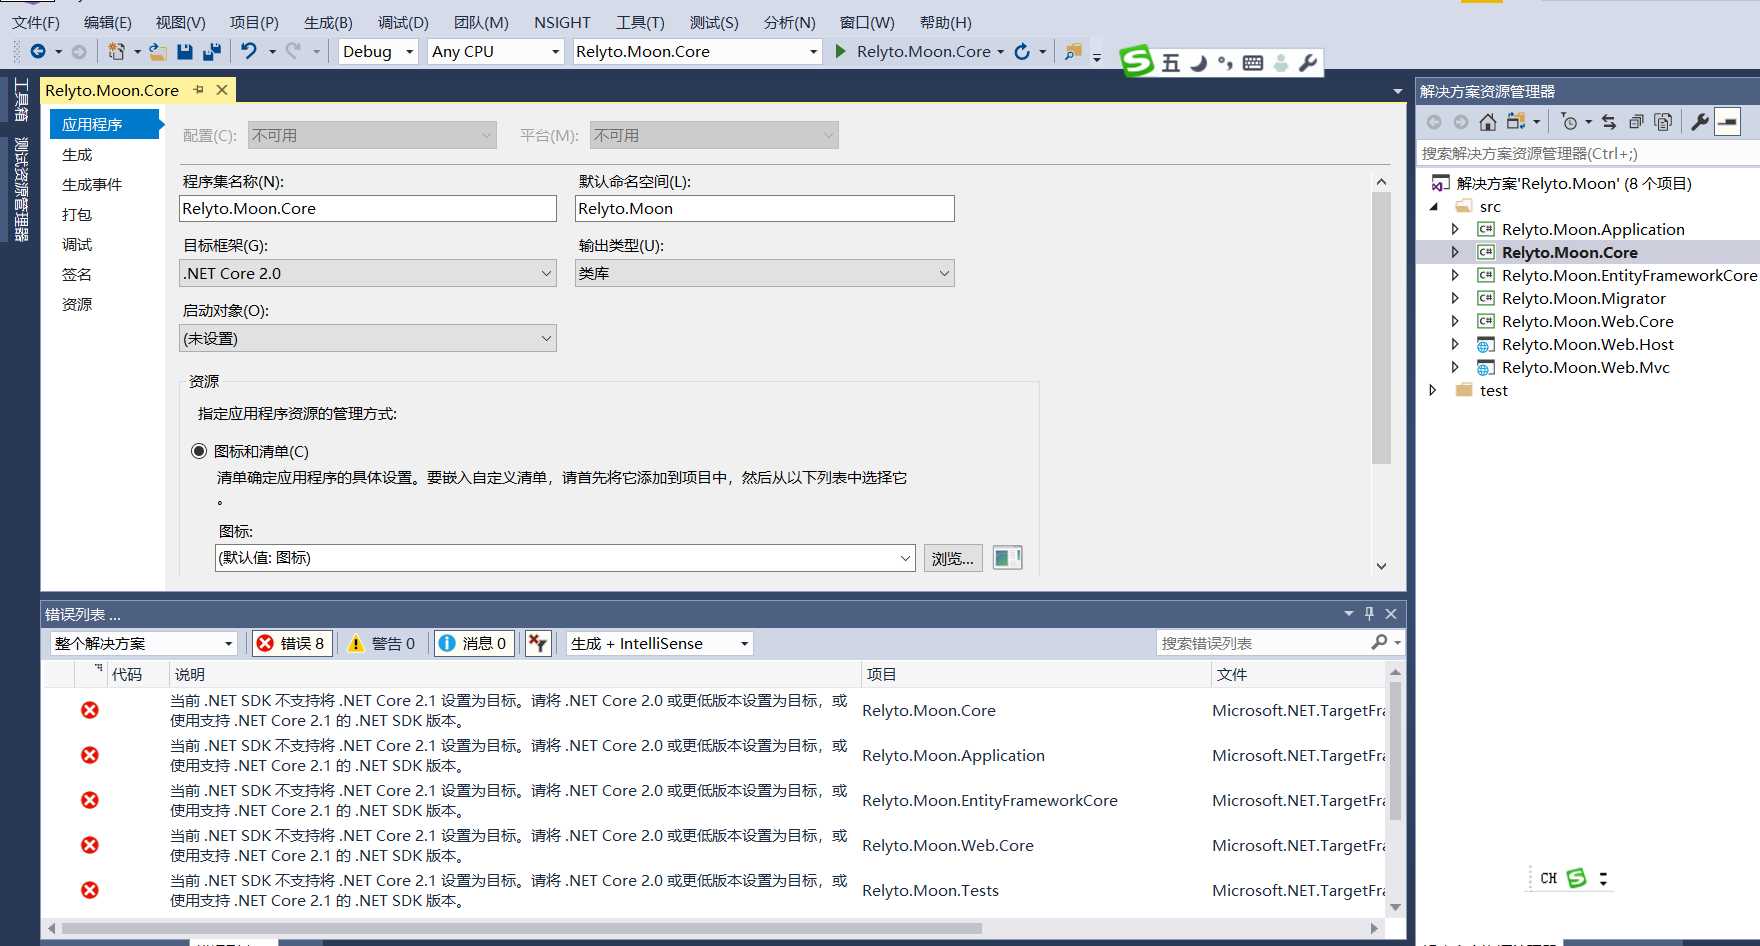This screenshot has height=946, width=1760.
Task: Click the Sogou icon next to CH in the tray
Action: 1576,878
